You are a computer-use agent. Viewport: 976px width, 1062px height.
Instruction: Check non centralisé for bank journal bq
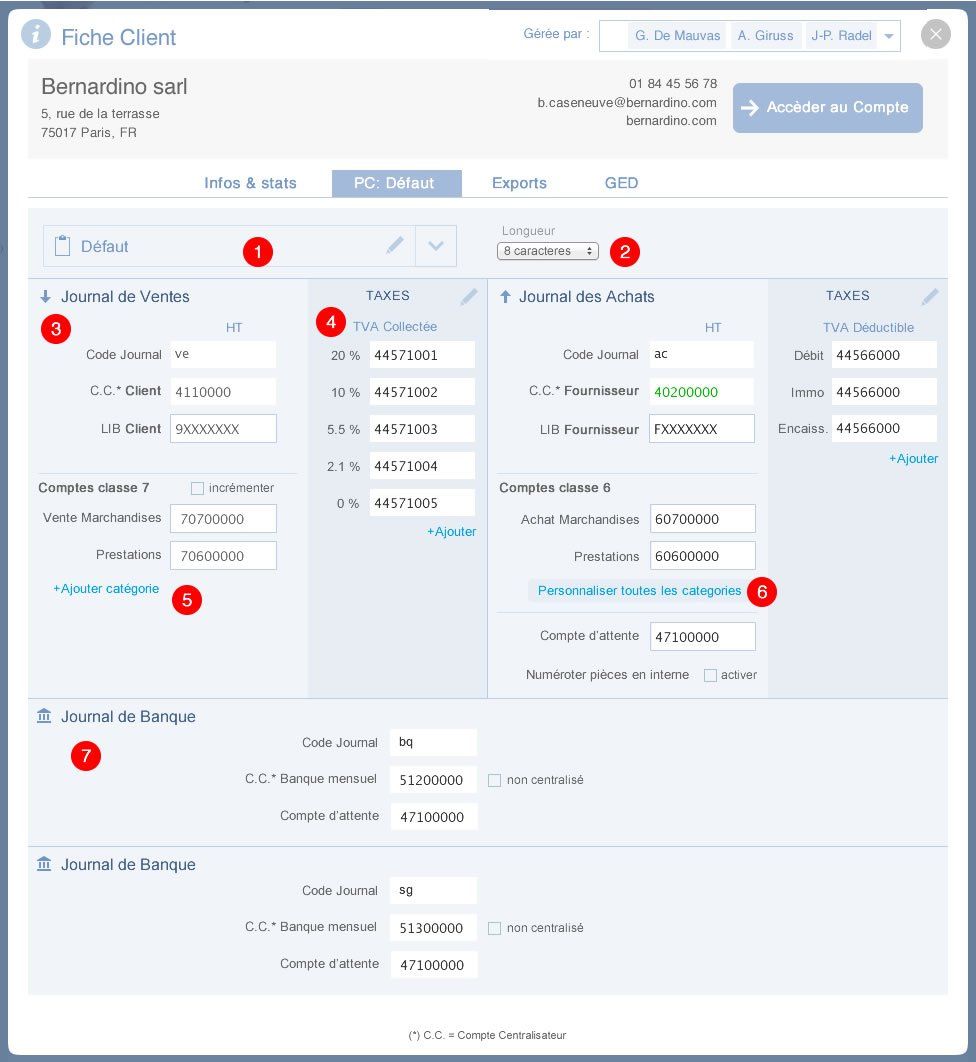(x=494, y=780)
